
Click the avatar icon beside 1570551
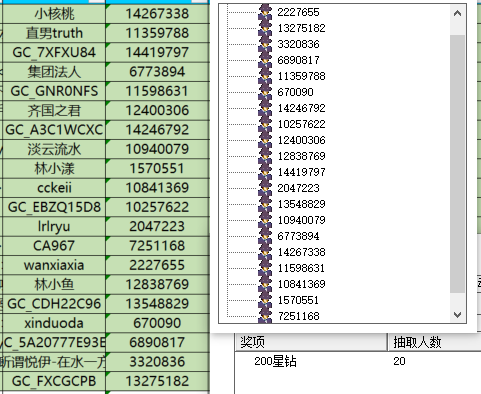(265, 300)
